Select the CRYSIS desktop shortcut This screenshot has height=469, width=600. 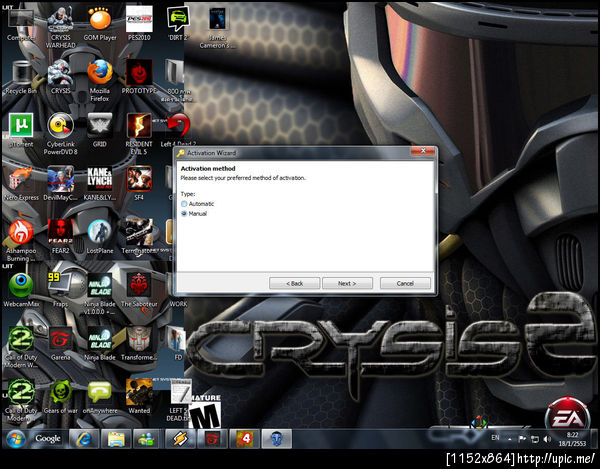(x=60, y=77)
